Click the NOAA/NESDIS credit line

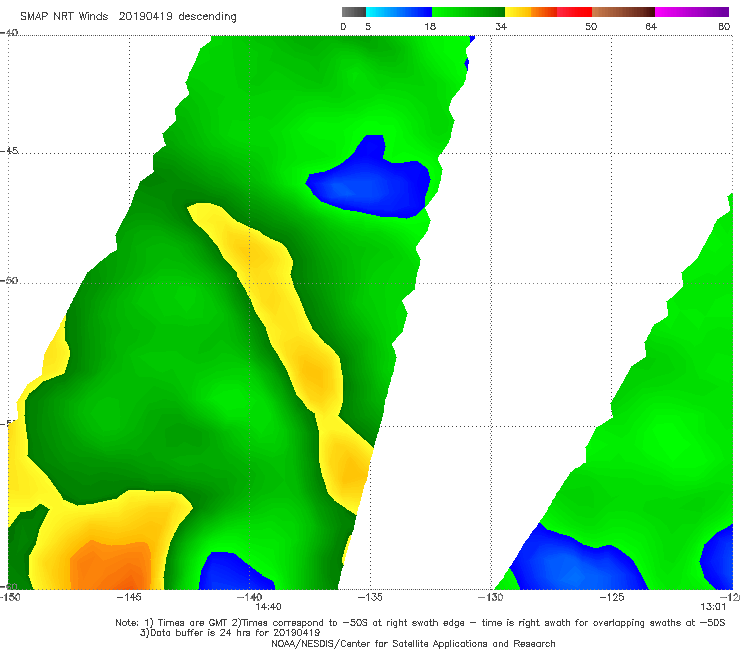click(413, 644)
